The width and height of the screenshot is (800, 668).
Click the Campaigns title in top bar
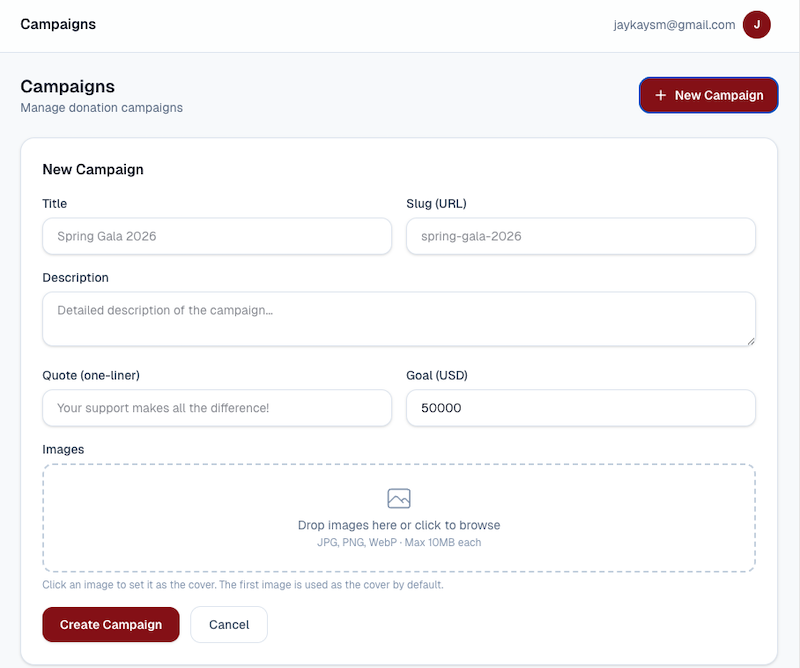[x=58, y=24]
